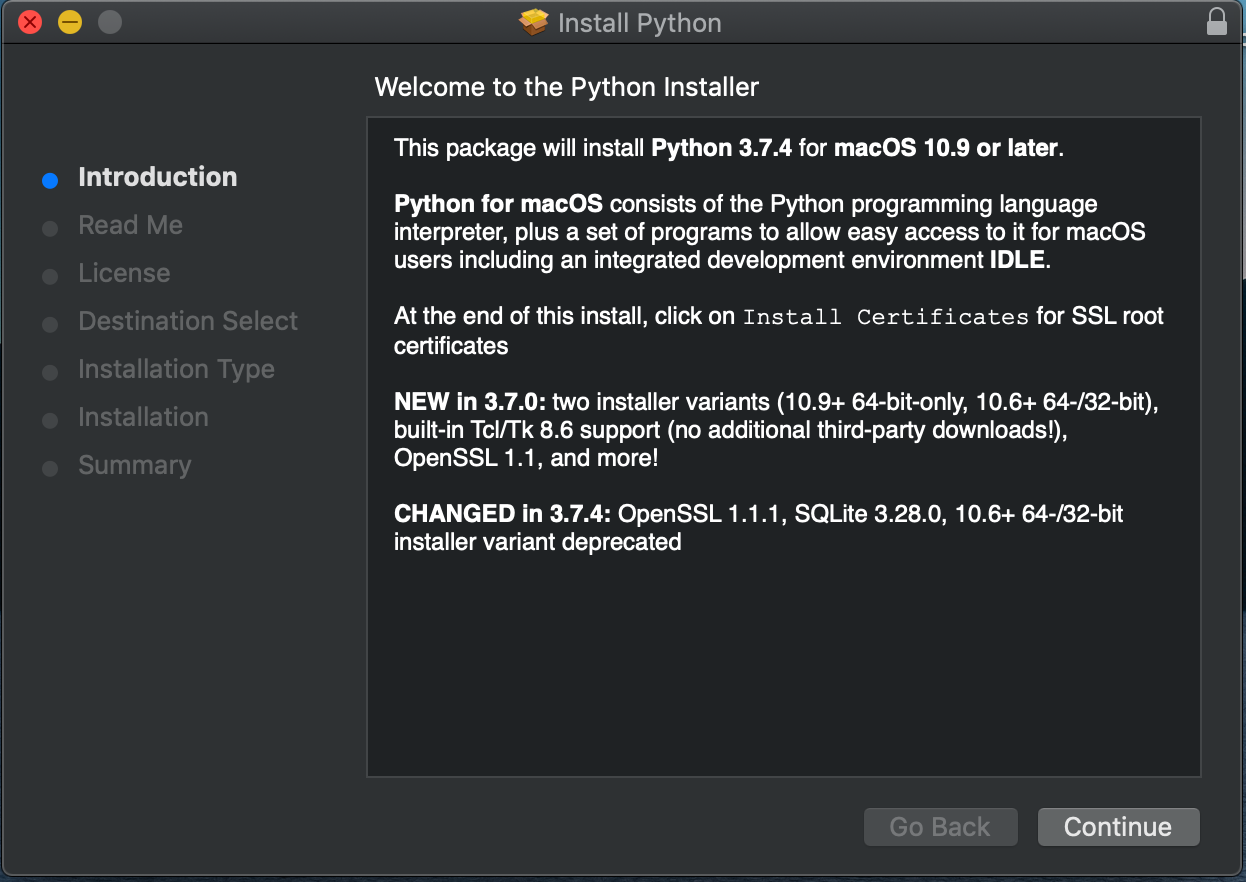This screenshot has width=1246, height=882.
Task: Select the License step
Action: click(124, 273)
